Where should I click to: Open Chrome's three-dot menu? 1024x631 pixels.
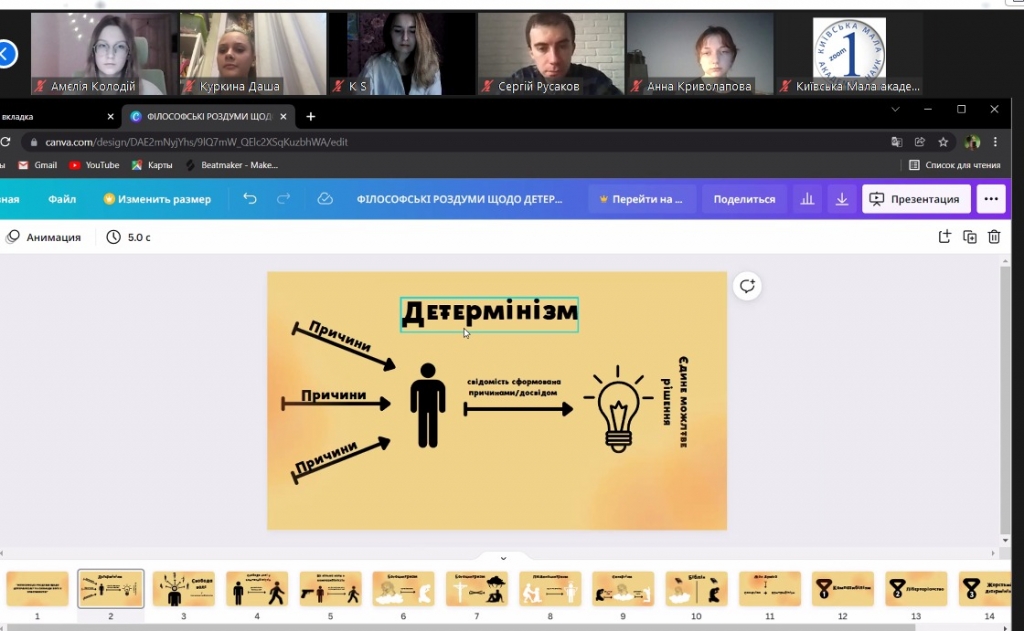995,142
